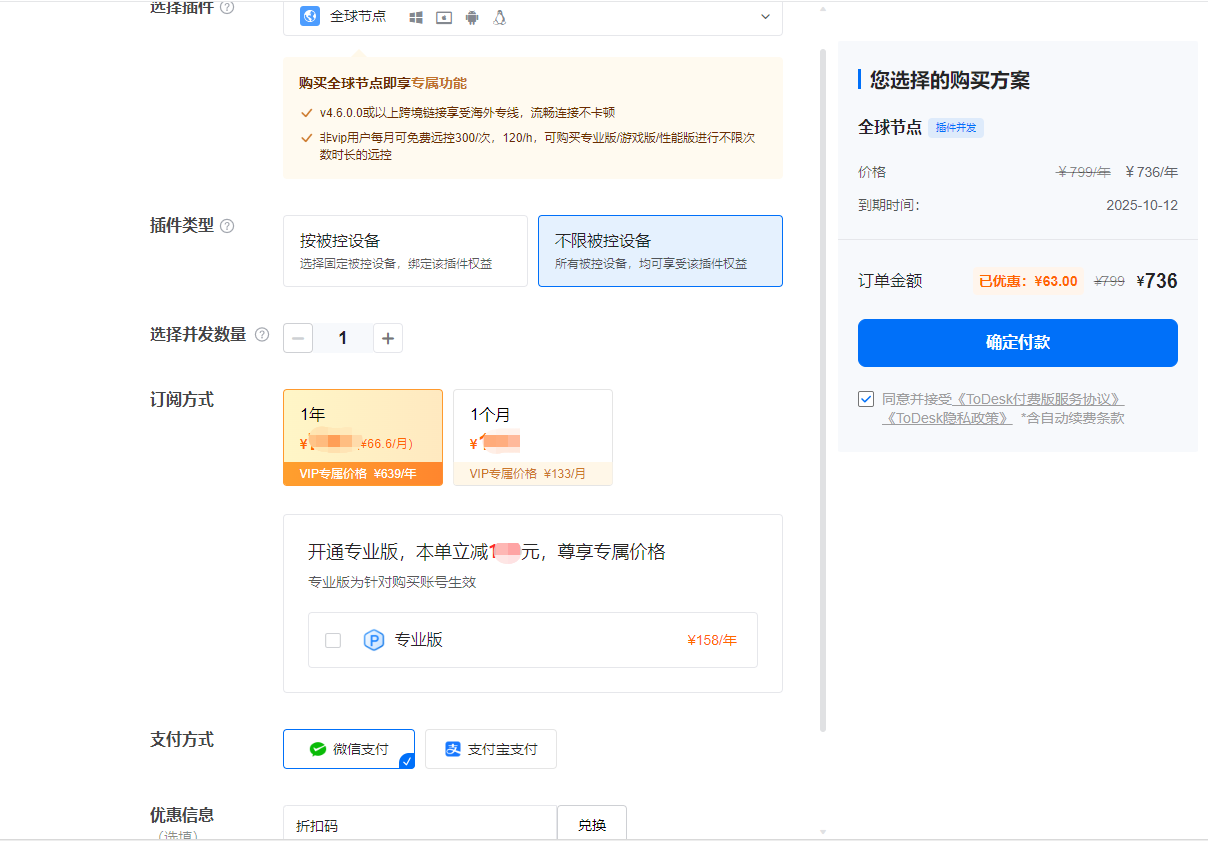Select 不限被控设备 plugin type
The image size is (1208, 841).
coord(660,251)
